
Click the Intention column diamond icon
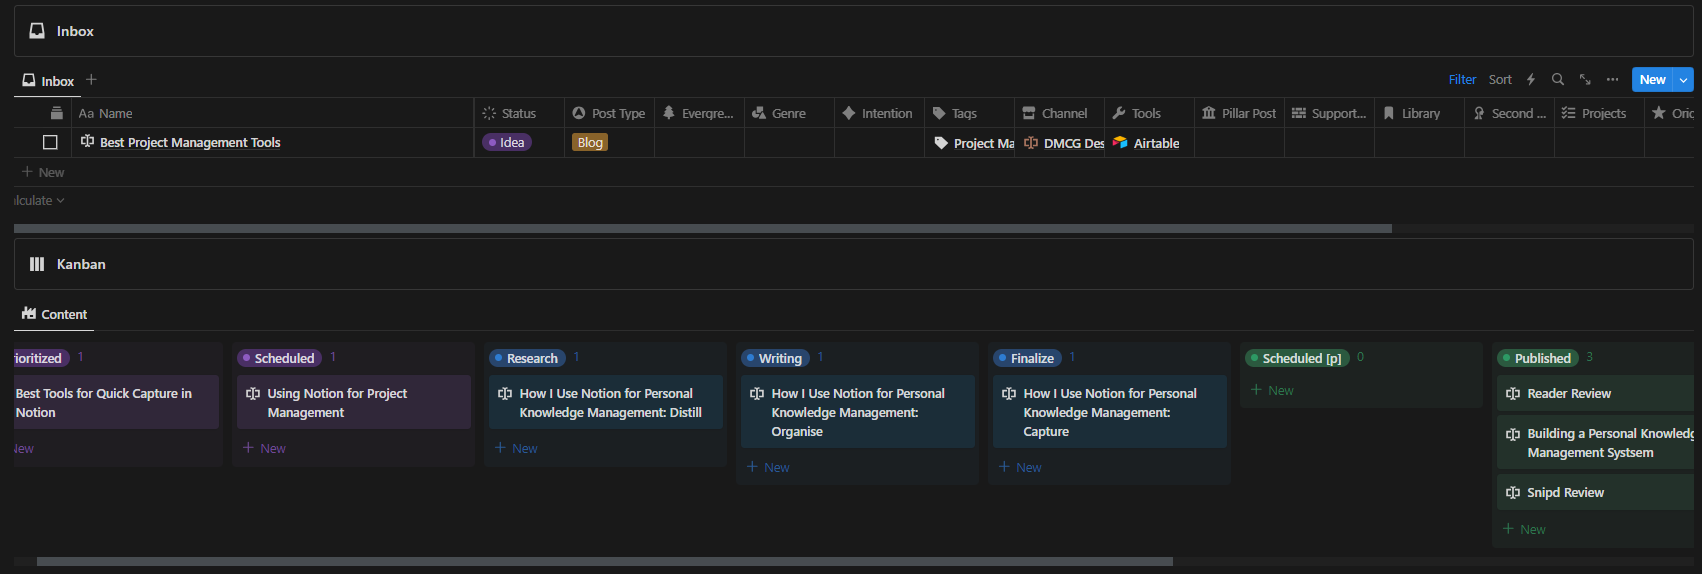849,113
